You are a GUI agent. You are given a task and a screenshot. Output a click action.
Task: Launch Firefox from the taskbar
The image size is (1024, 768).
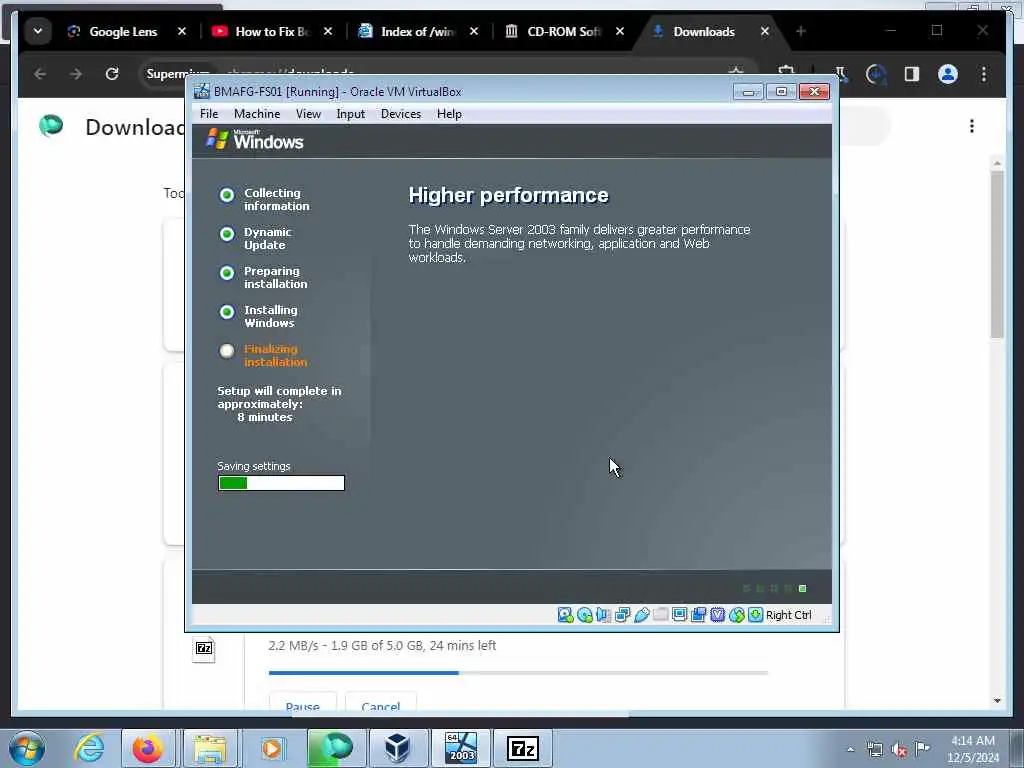[x=148, y=748]
